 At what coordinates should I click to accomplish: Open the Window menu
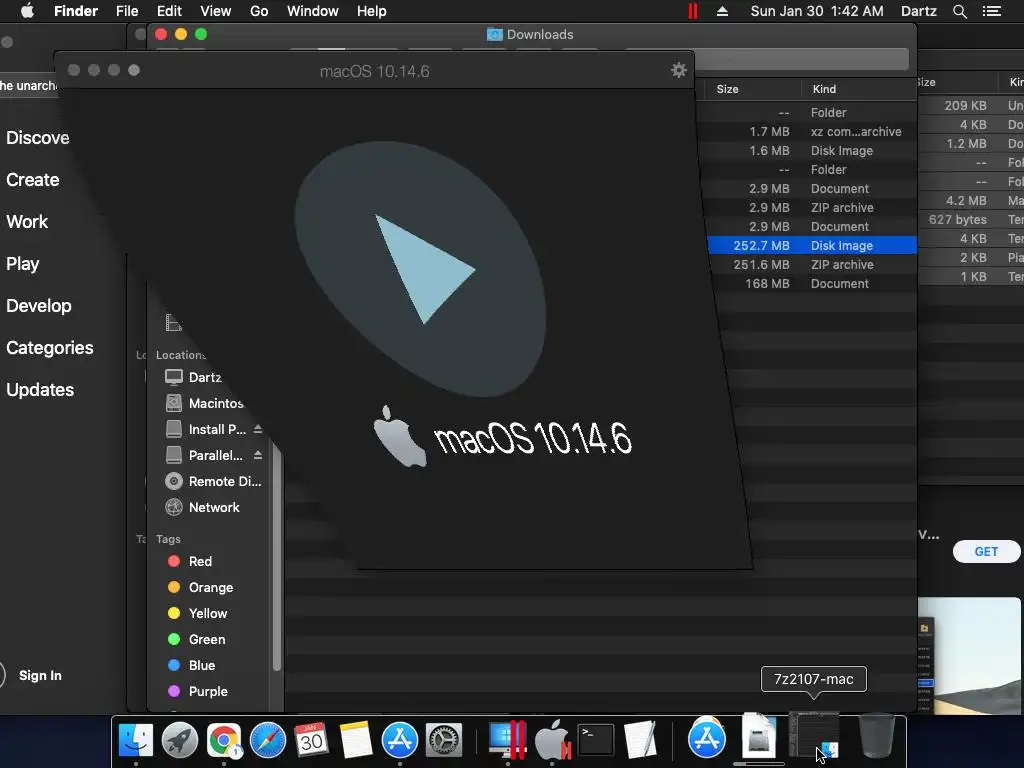click(x=313, y=11)
